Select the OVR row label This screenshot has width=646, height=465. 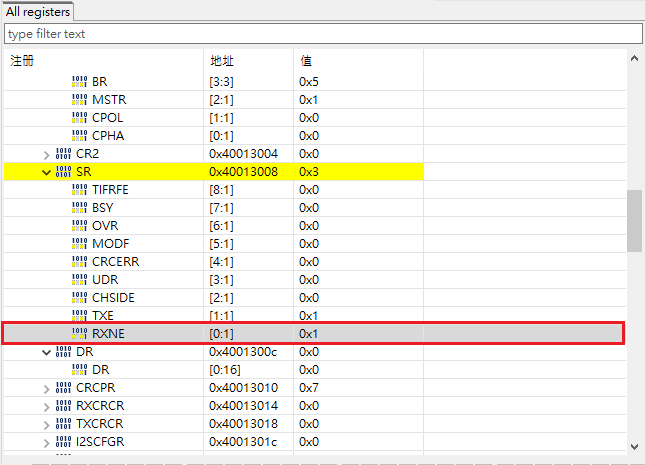pyautogui.click(x=105, y=226)
